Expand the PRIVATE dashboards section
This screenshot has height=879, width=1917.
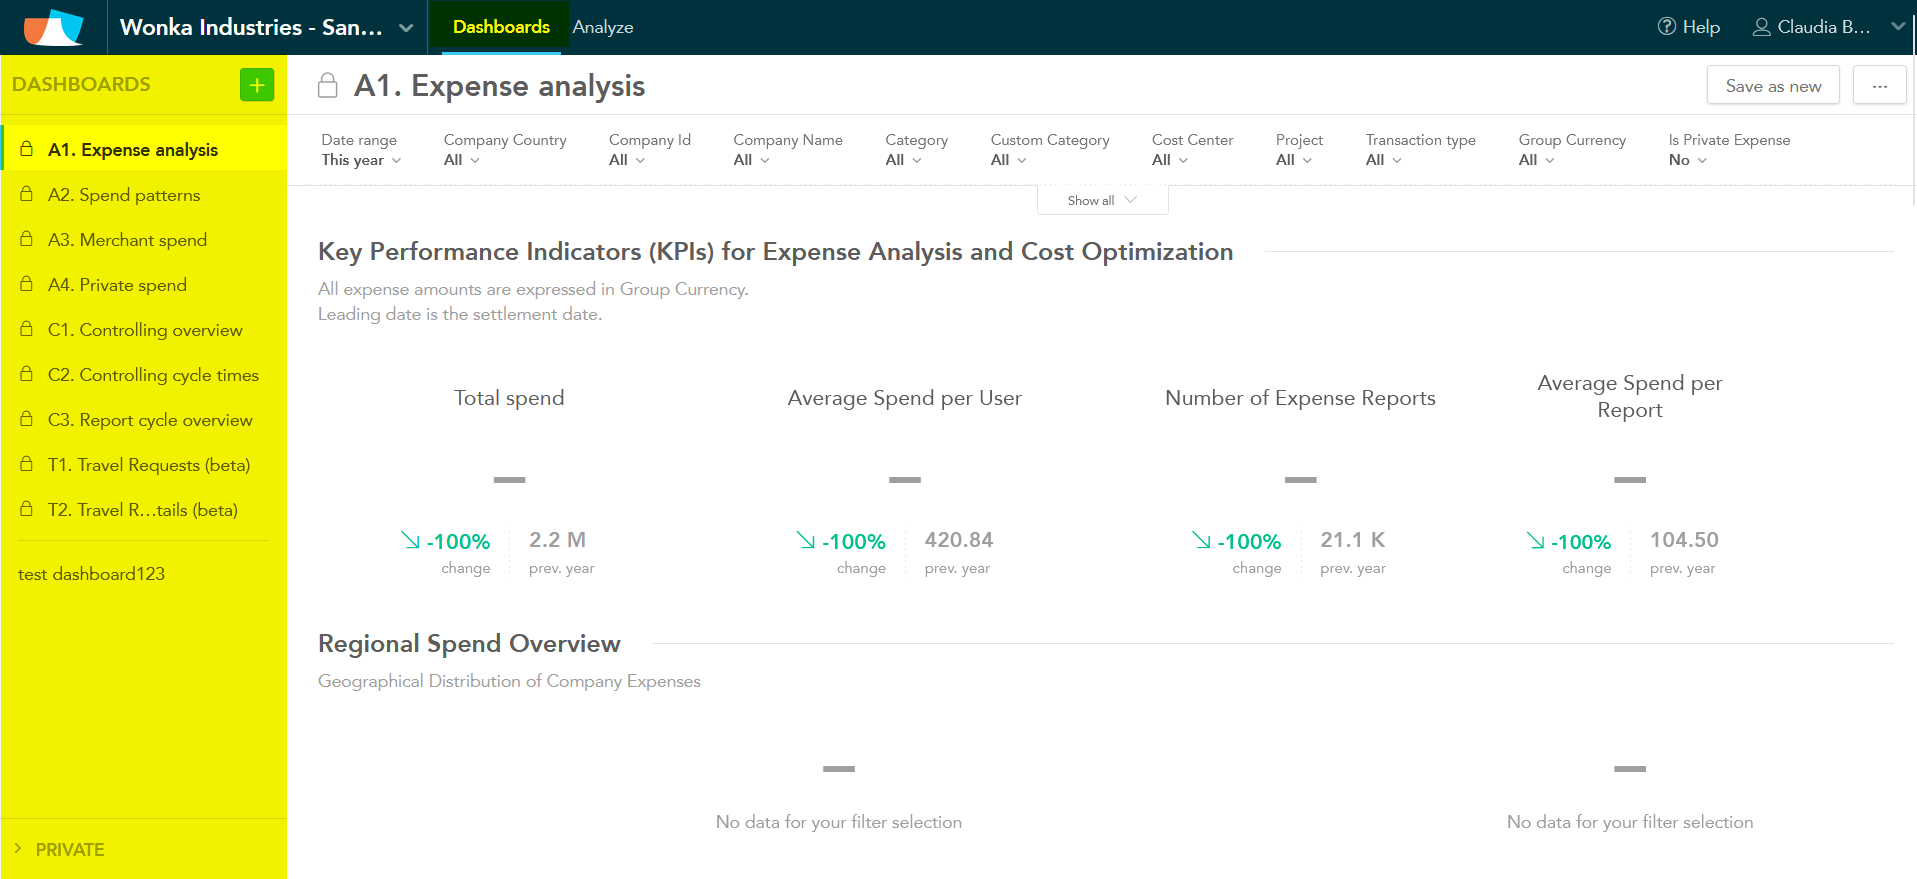click(60, 849)
